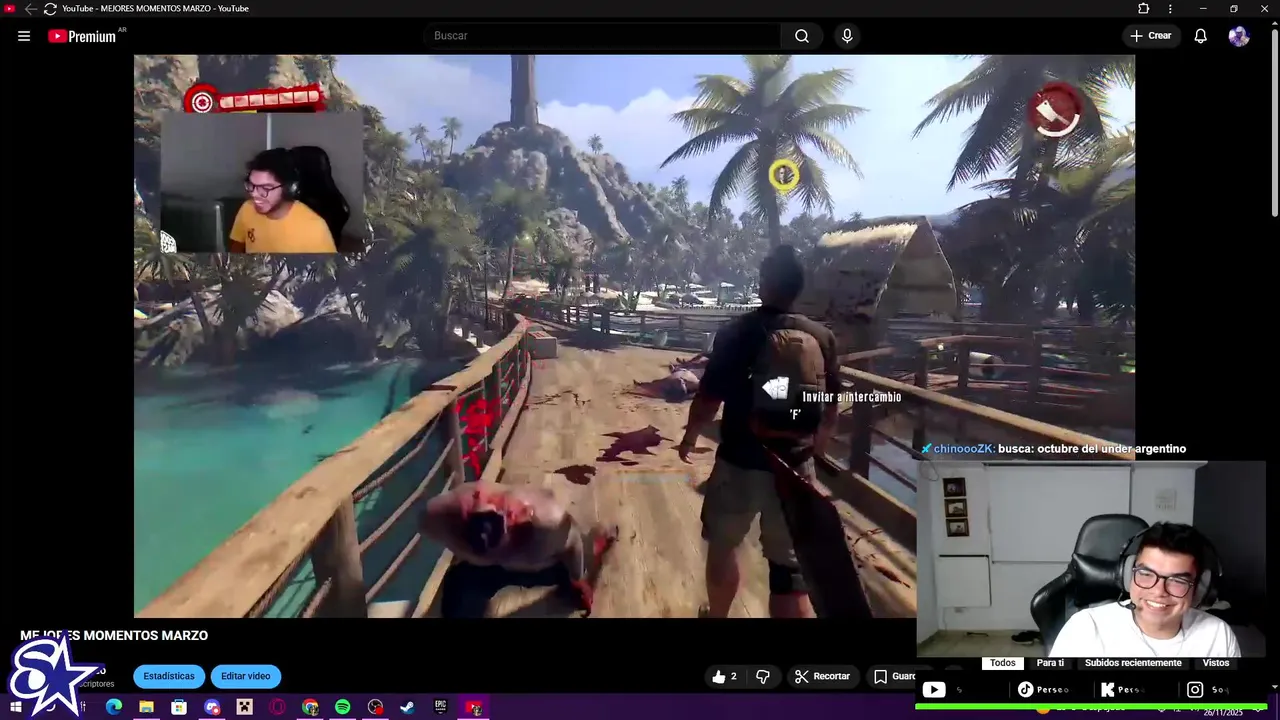Open the Crear menu
The height and width of the screenshot is (720, 1280).
tap(1150, 36)
